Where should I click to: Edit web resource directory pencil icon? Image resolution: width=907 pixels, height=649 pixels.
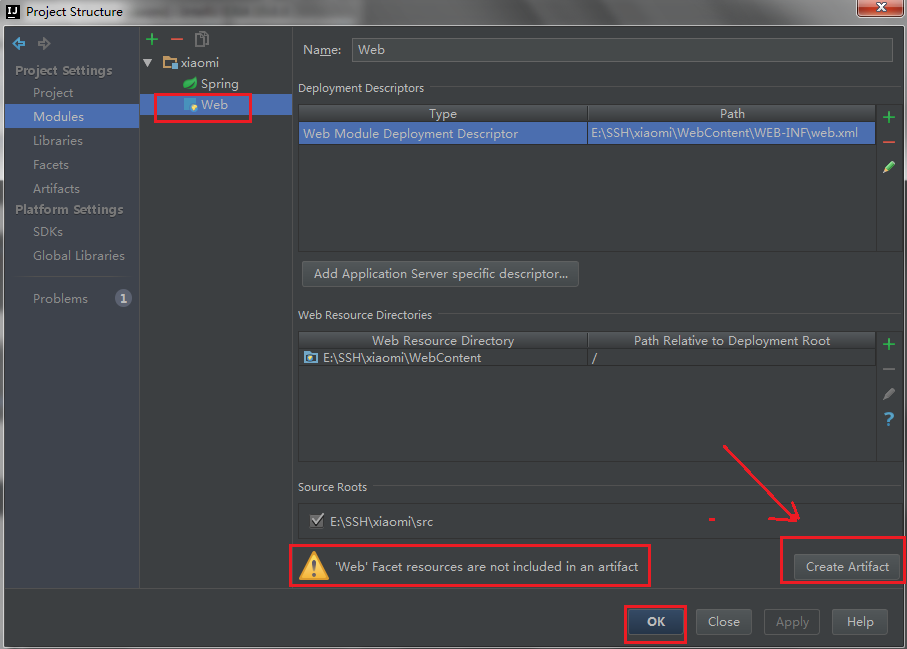point(889,394)
